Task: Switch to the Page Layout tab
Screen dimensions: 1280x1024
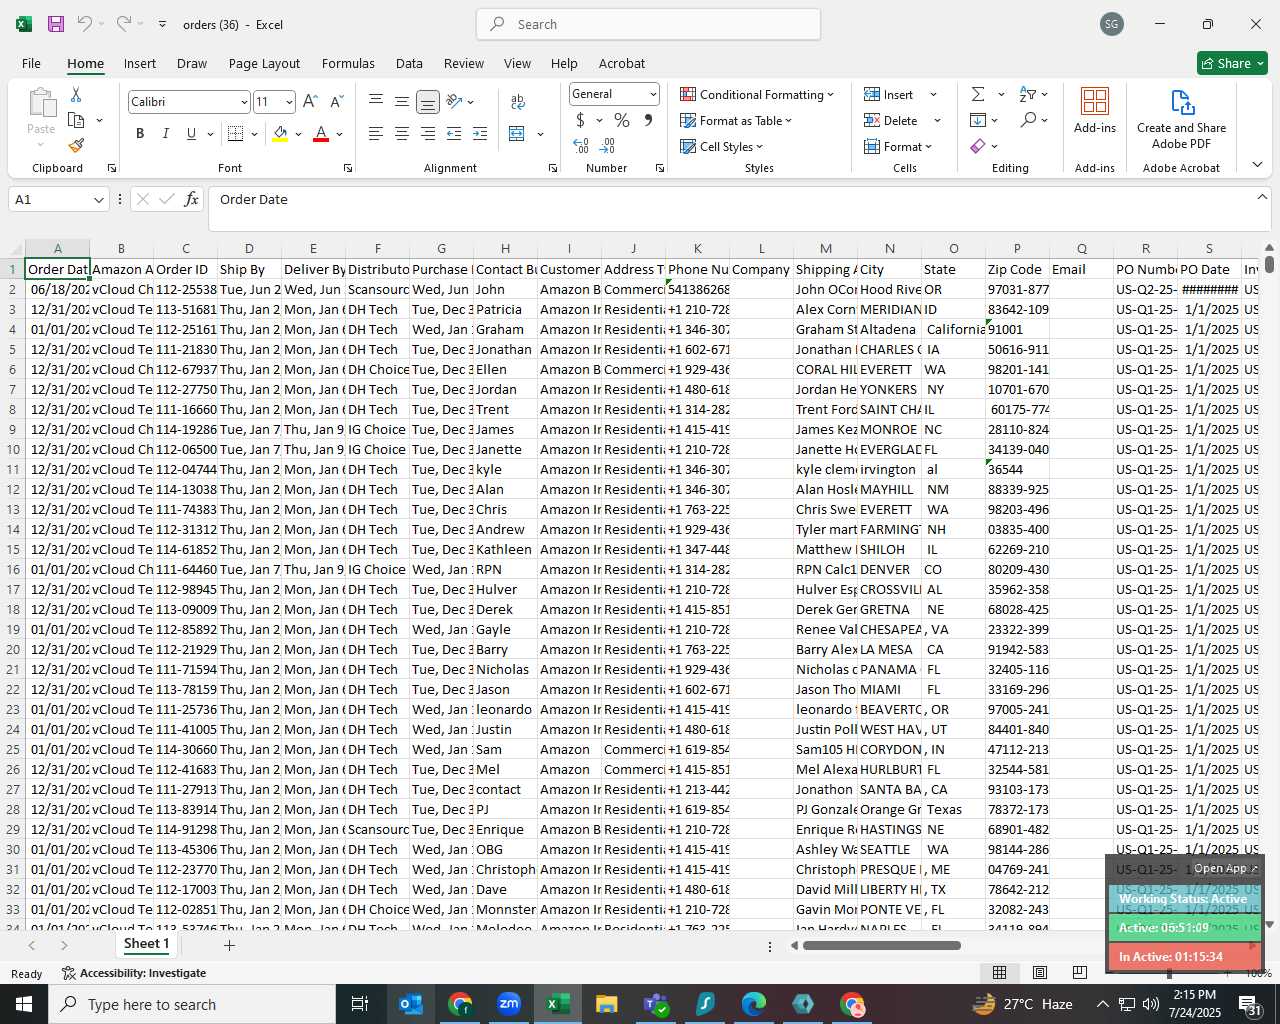Action: 264,63
